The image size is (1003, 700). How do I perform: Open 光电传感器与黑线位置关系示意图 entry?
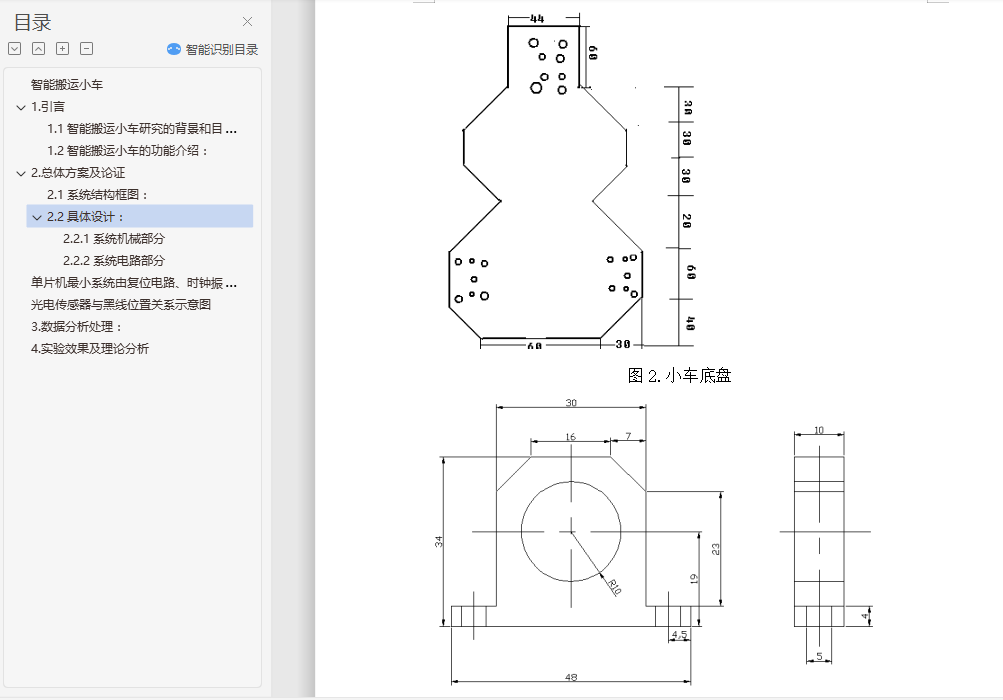pyautogui.click(x=121, y=305)
